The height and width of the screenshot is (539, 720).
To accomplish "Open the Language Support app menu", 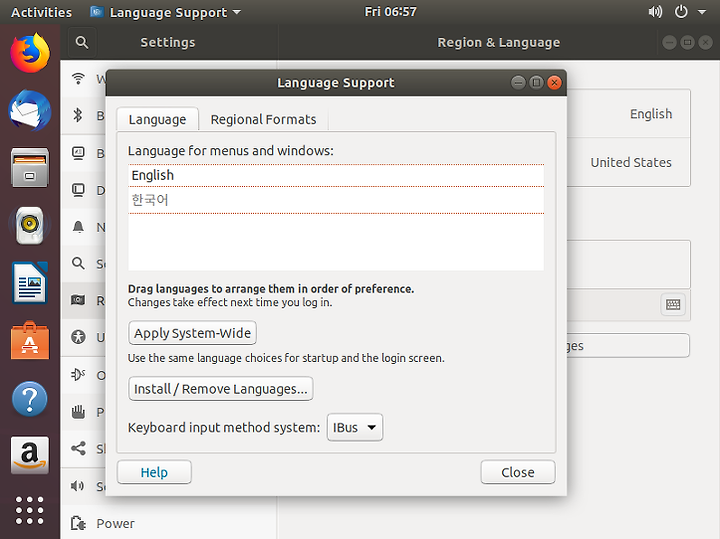I will (166, 12).
